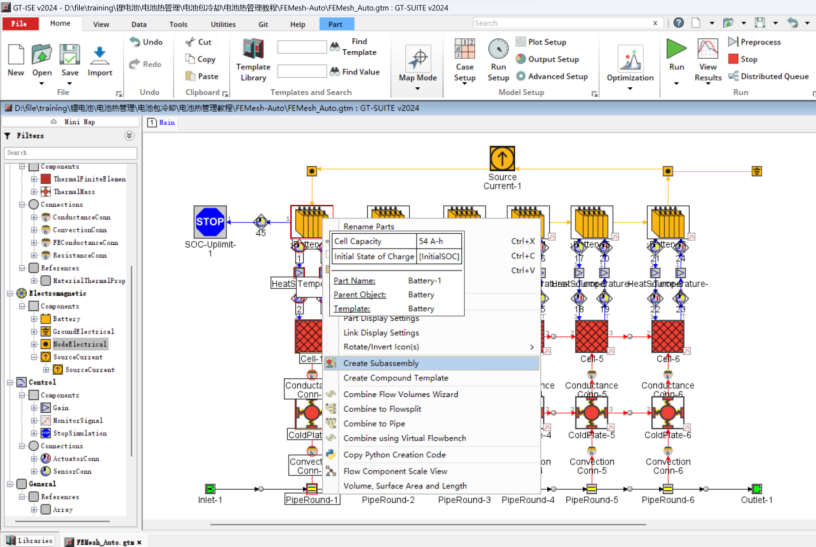Click the Cut button
The image size is (816, 547).
(x=198, y=42)
